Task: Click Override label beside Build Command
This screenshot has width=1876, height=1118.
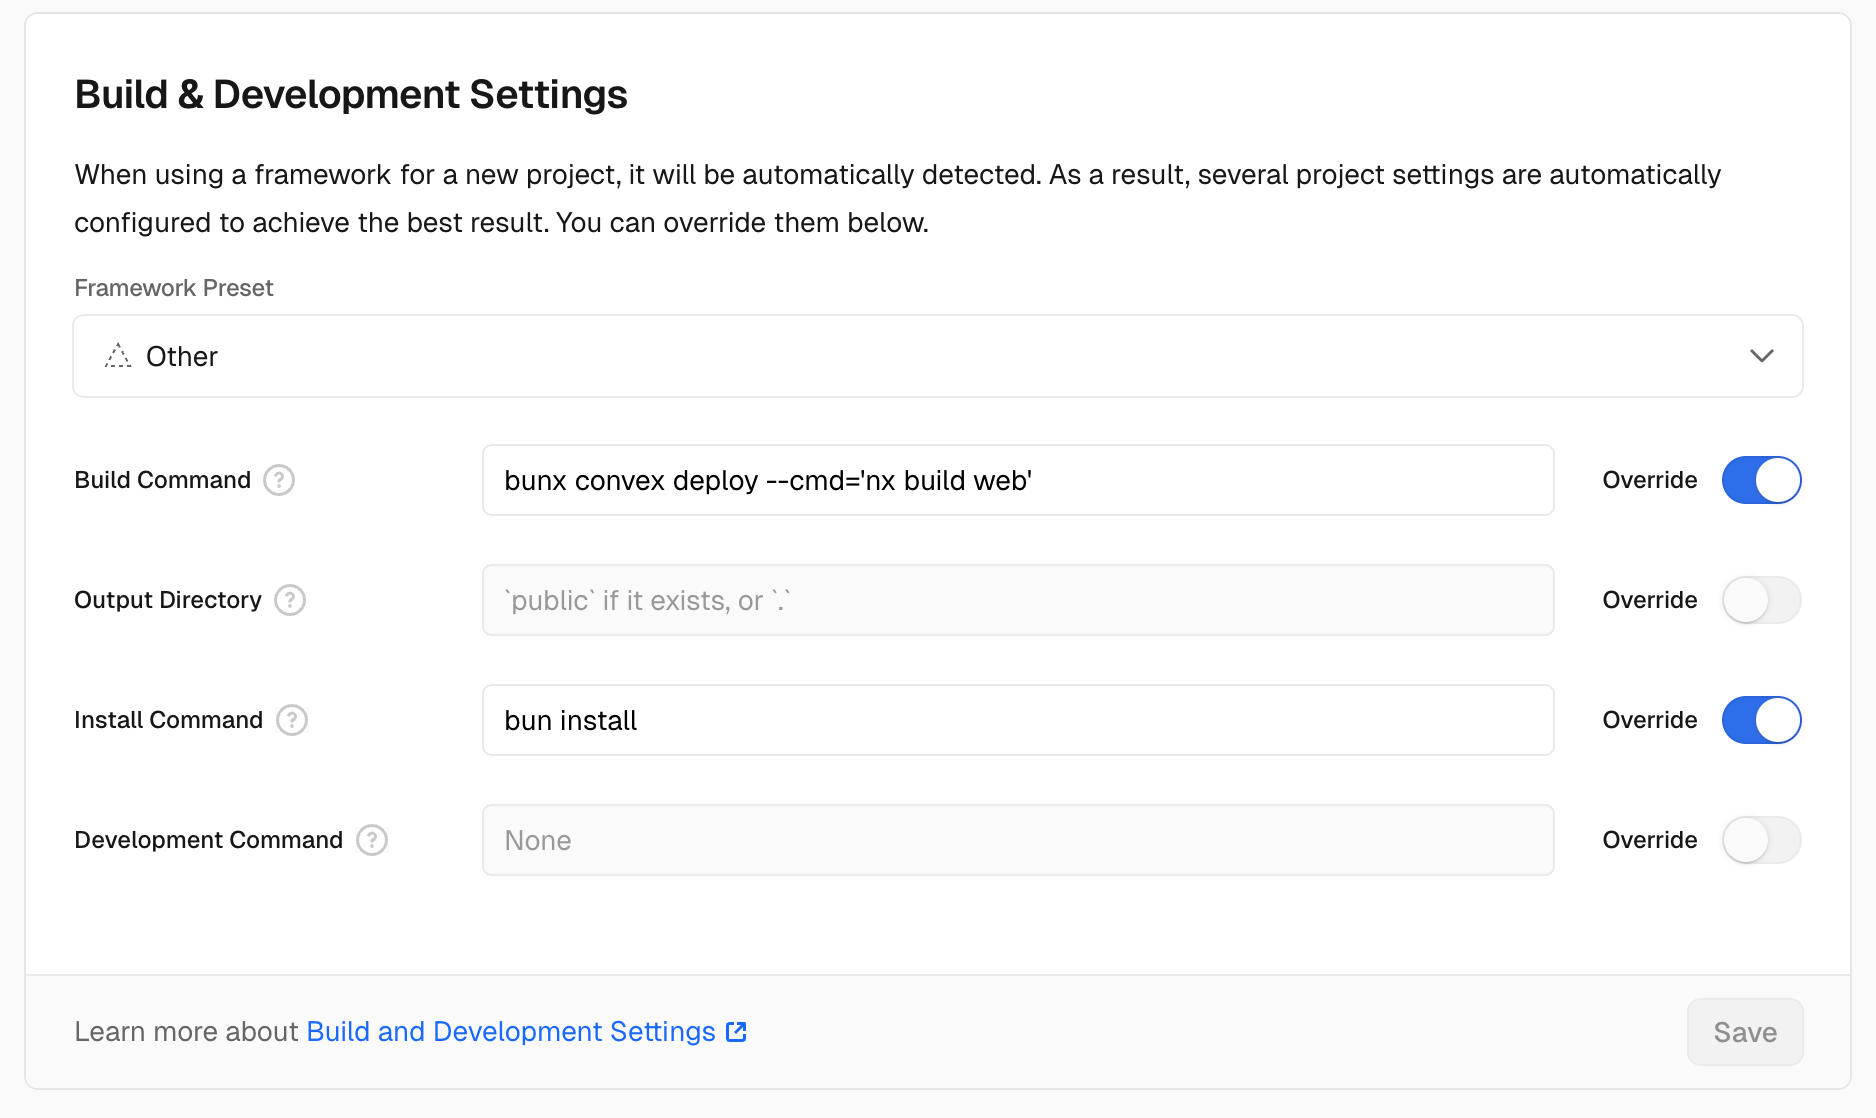Action: click(x=1650, y=480)
